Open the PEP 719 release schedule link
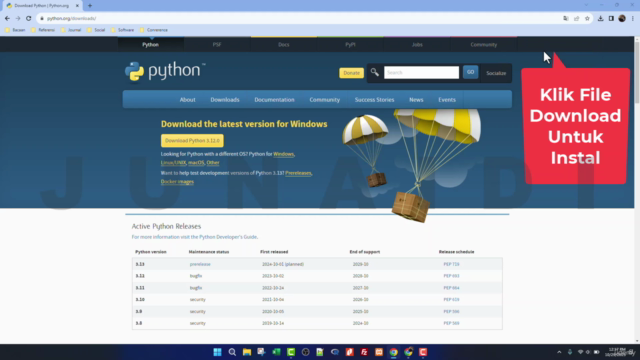The width and height of the screenshot is (640, 360). click(451, 264)
